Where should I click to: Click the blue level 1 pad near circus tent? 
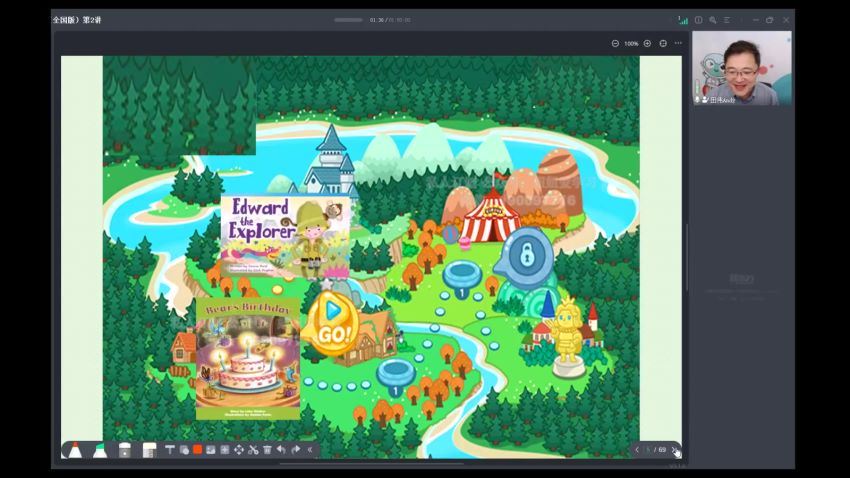pyautogui.click(x=462, y=279)
